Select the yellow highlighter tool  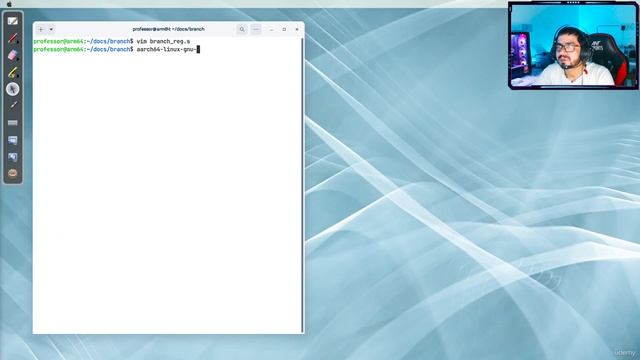tap(13, 72)
